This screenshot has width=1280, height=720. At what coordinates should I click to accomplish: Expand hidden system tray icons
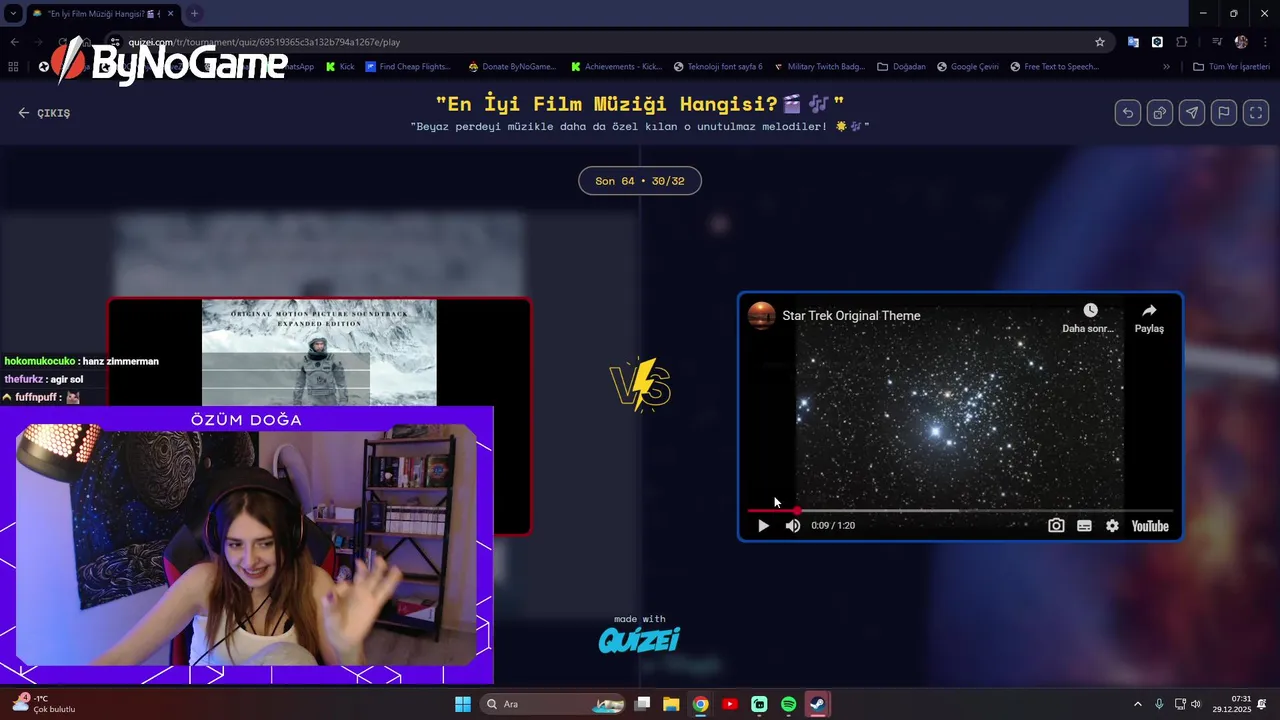click(1137, 704)
